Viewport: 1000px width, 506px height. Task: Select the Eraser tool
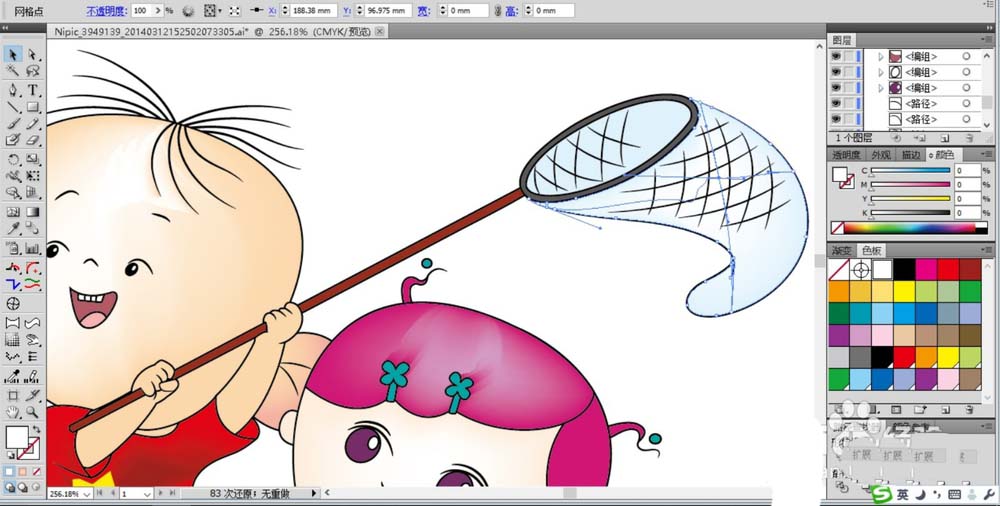(x=33, y=140)
